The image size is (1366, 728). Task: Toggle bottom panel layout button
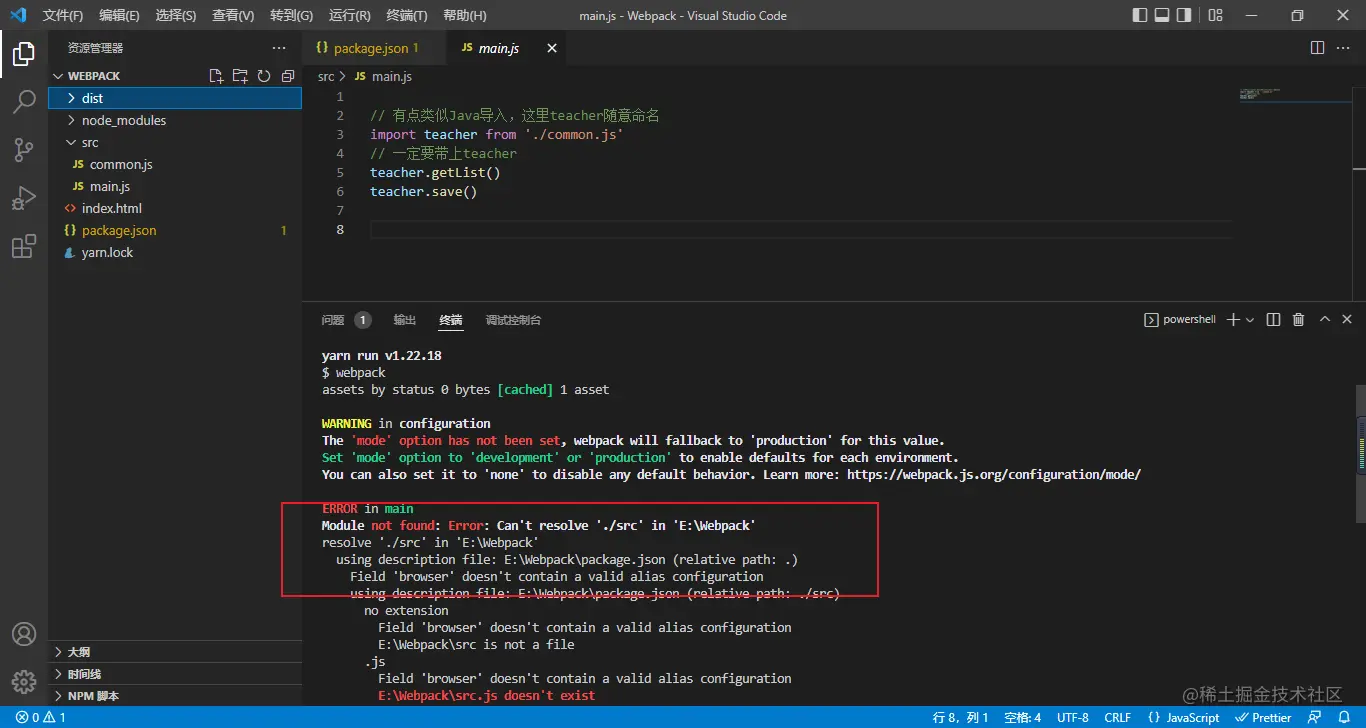[1162, 15]
